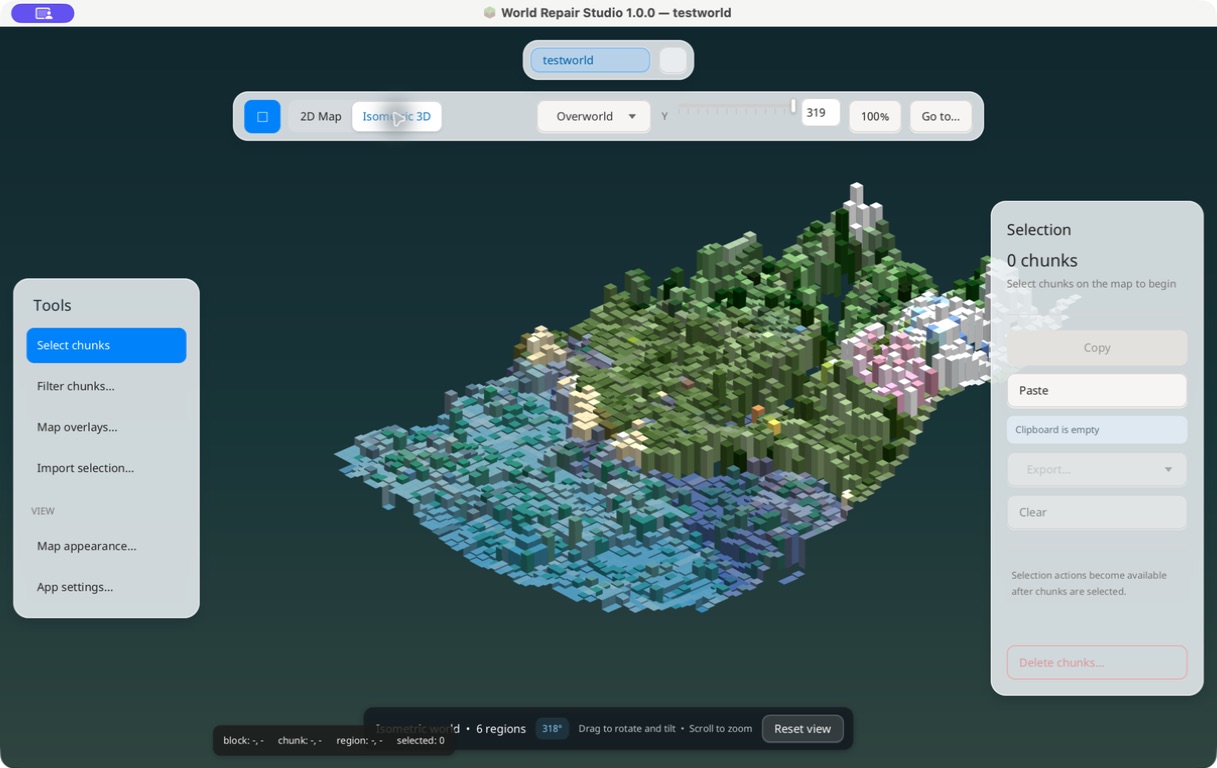Click the Tools panel heading
Viewport: 1217px width, 768px height.
(52, 305)
